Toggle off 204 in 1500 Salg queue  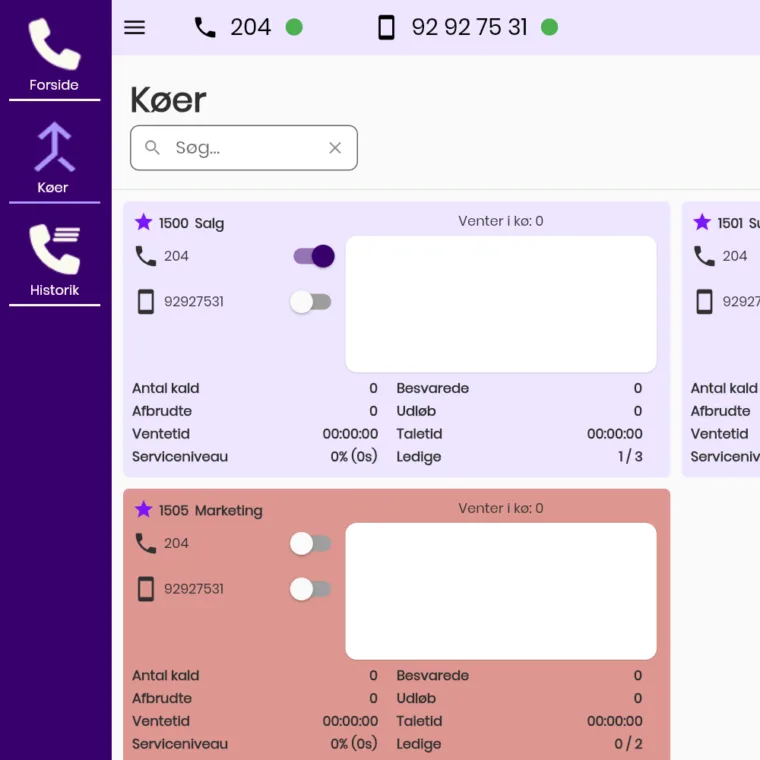click(314, 256)
